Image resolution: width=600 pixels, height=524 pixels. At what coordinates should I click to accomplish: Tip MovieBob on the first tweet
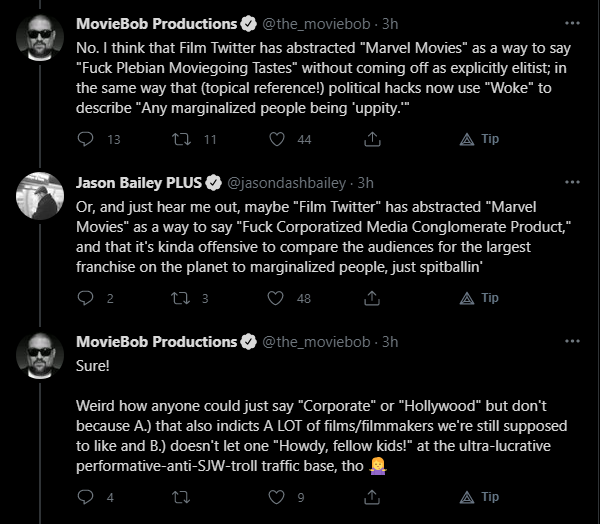479,139
